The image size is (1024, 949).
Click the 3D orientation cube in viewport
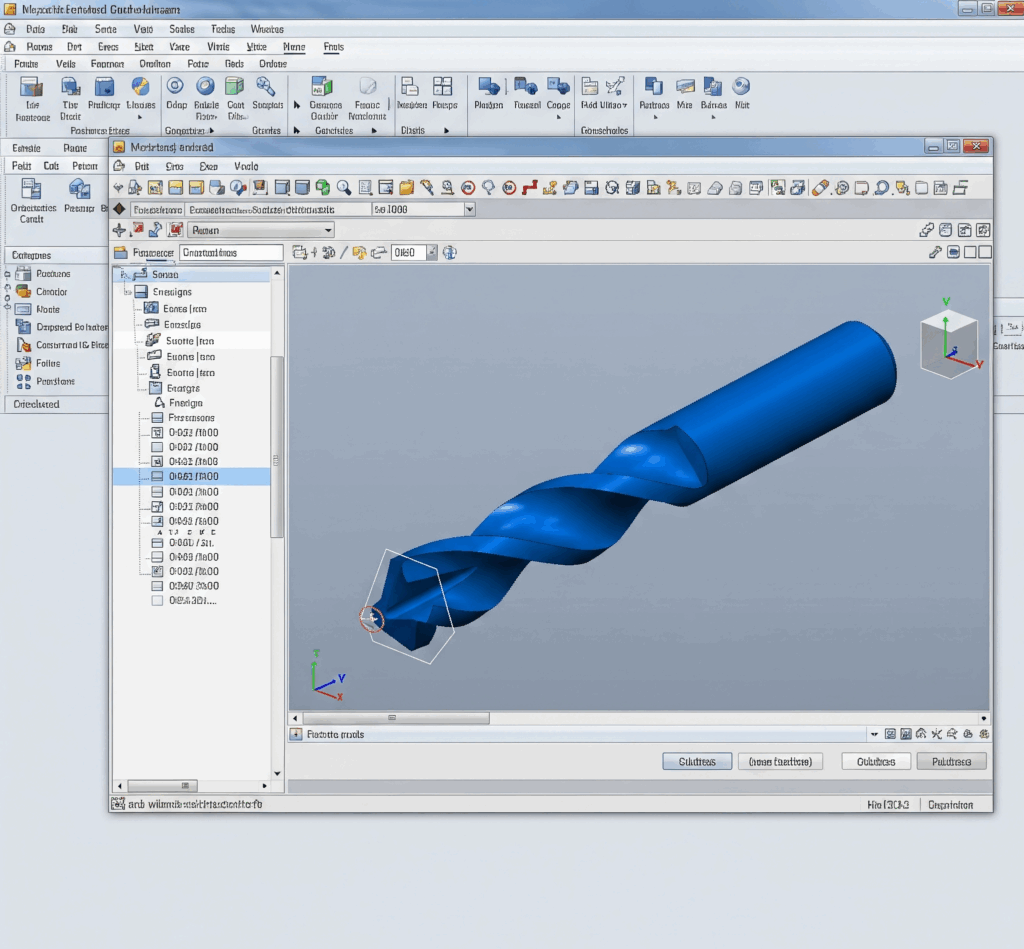point(949,342)
